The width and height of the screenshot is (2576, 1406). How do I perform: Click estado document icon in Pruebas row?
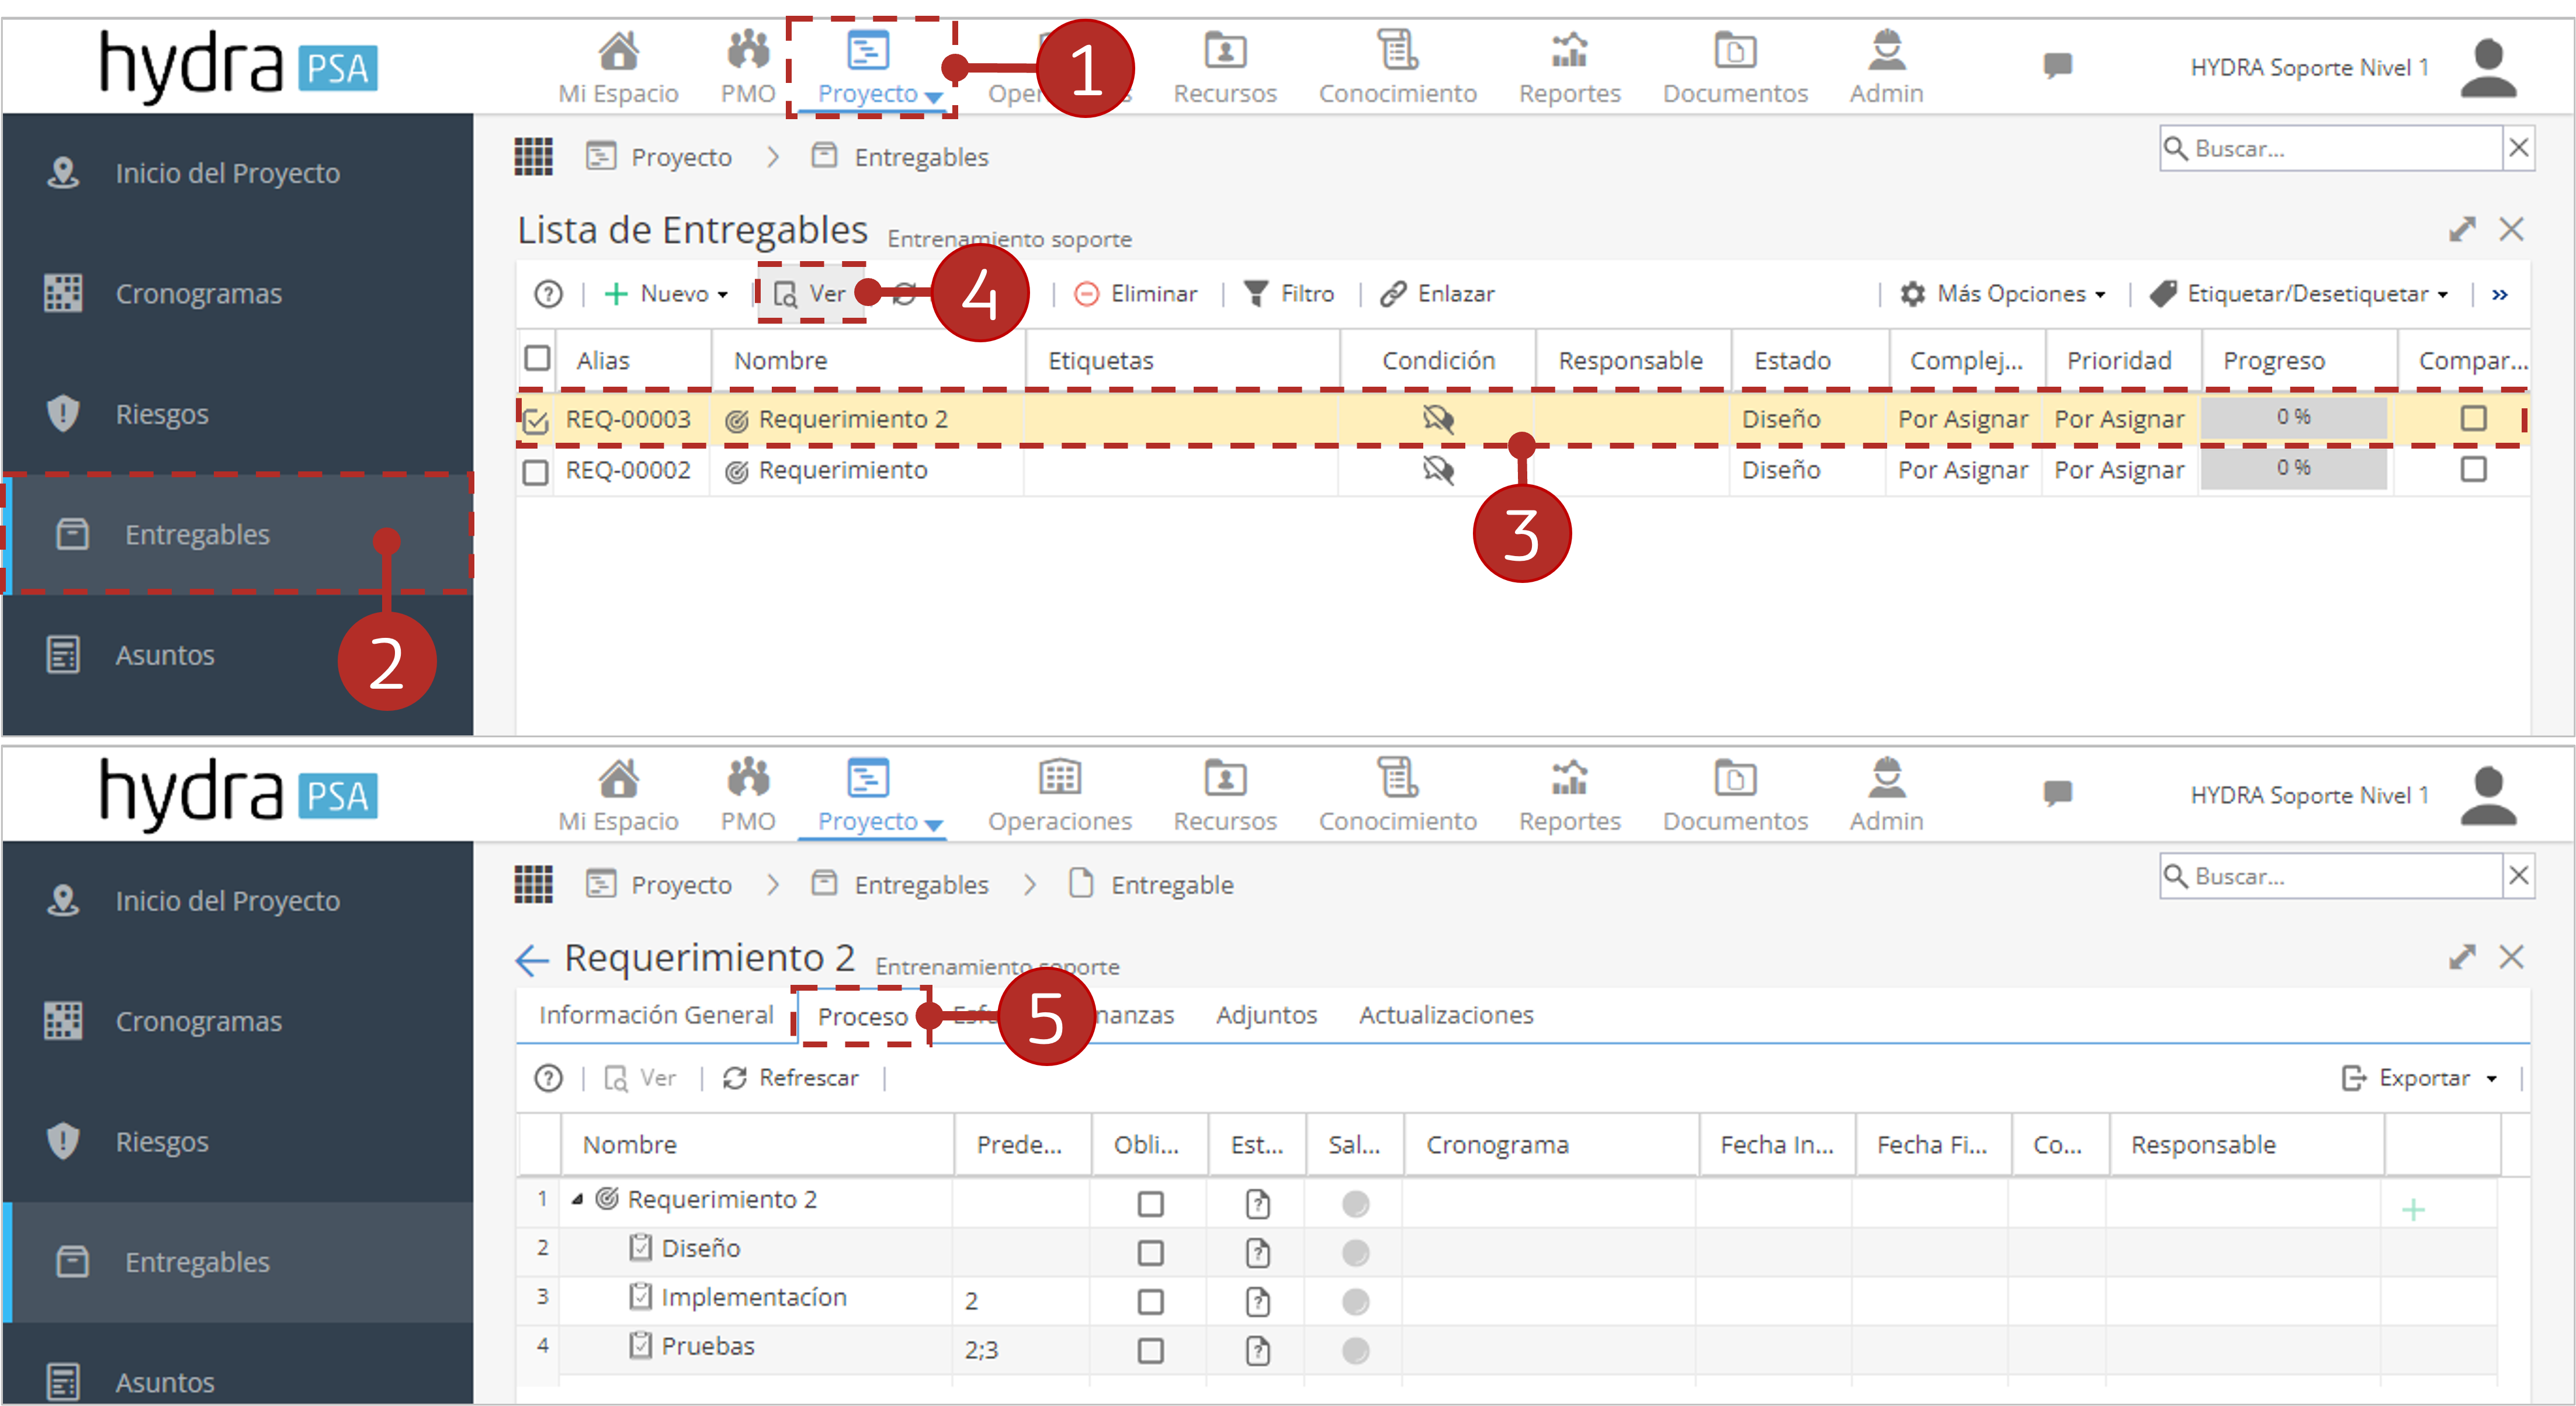(x=1257, y=1351)
